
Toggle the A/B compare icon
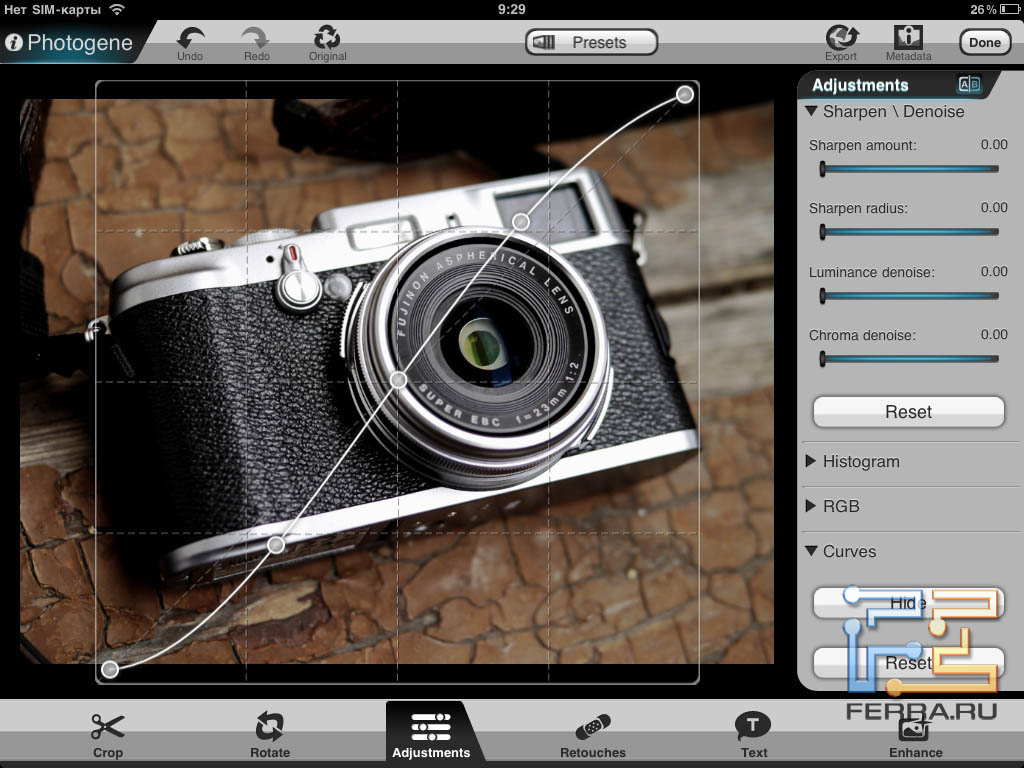coord(969,85)
